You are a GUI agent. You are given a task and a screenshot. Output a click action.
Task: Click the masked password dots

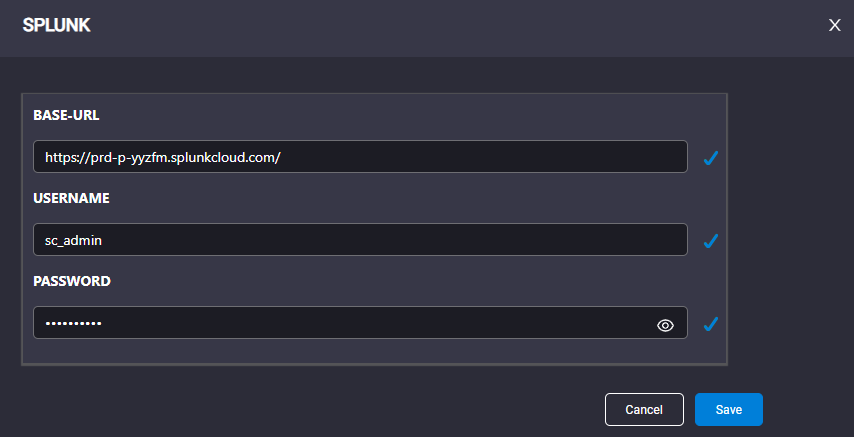(x=73, y=323)
